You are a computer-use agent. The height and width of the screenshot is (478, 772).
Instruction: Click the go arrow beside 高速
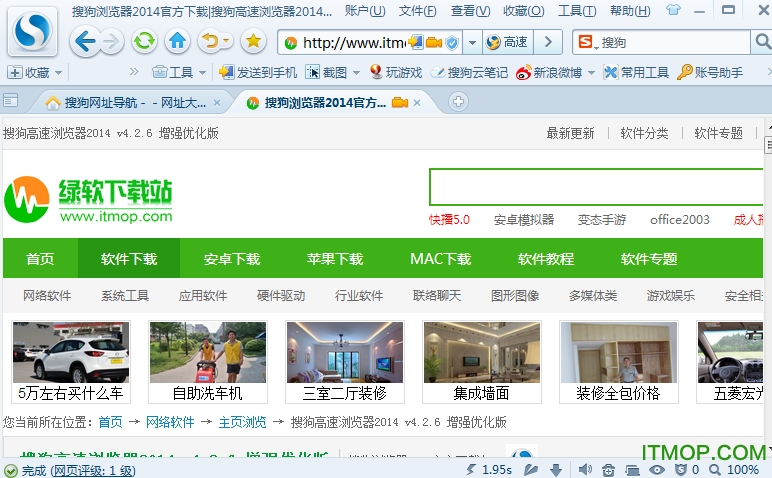(x=548, y=43)
